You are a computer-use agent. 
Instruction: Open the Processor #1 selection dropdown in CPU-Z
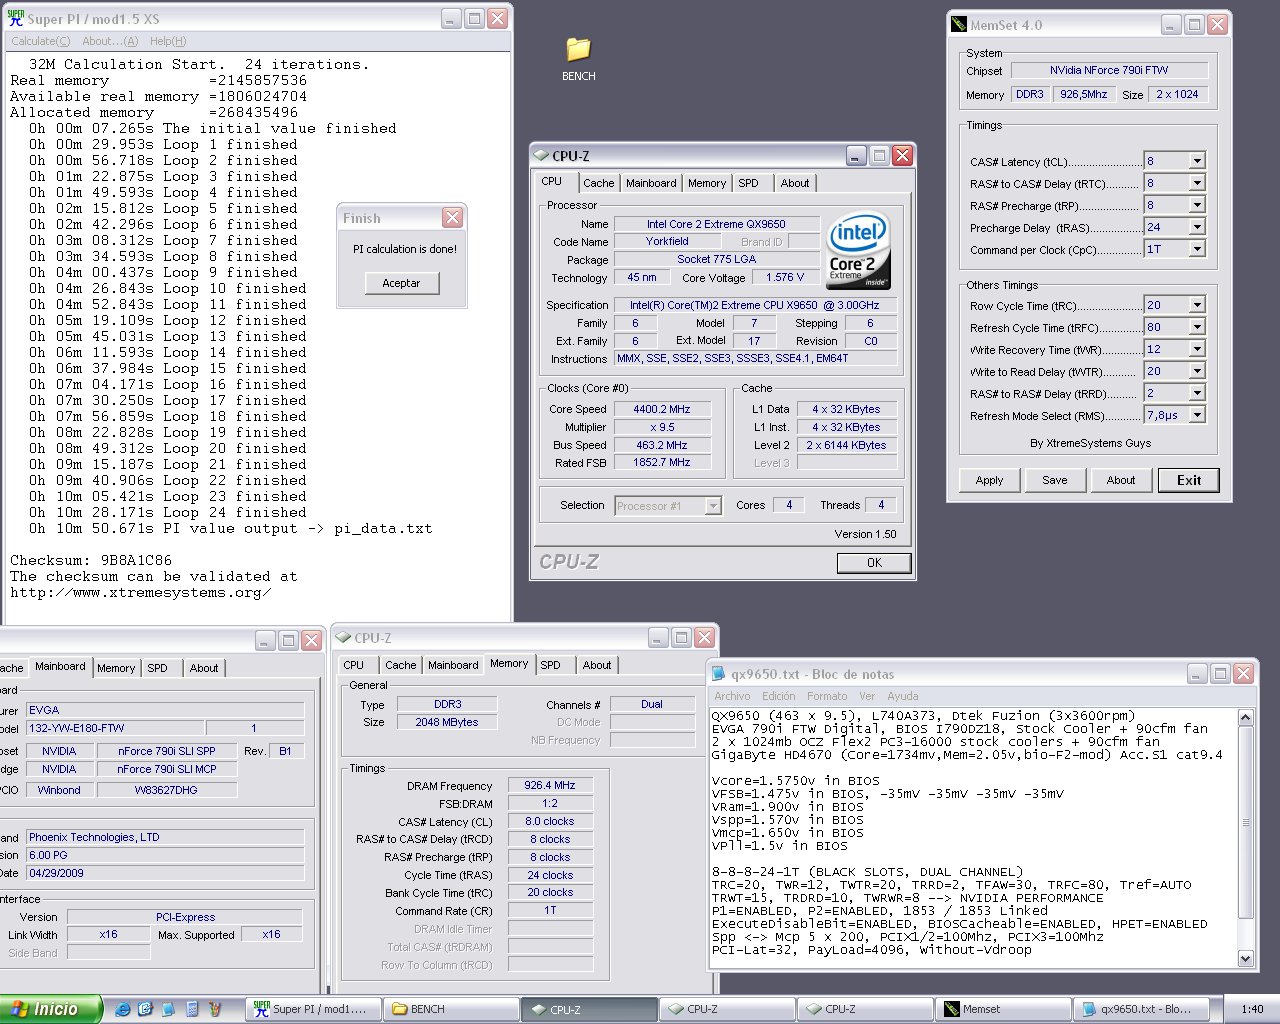[x=713, y=506]
